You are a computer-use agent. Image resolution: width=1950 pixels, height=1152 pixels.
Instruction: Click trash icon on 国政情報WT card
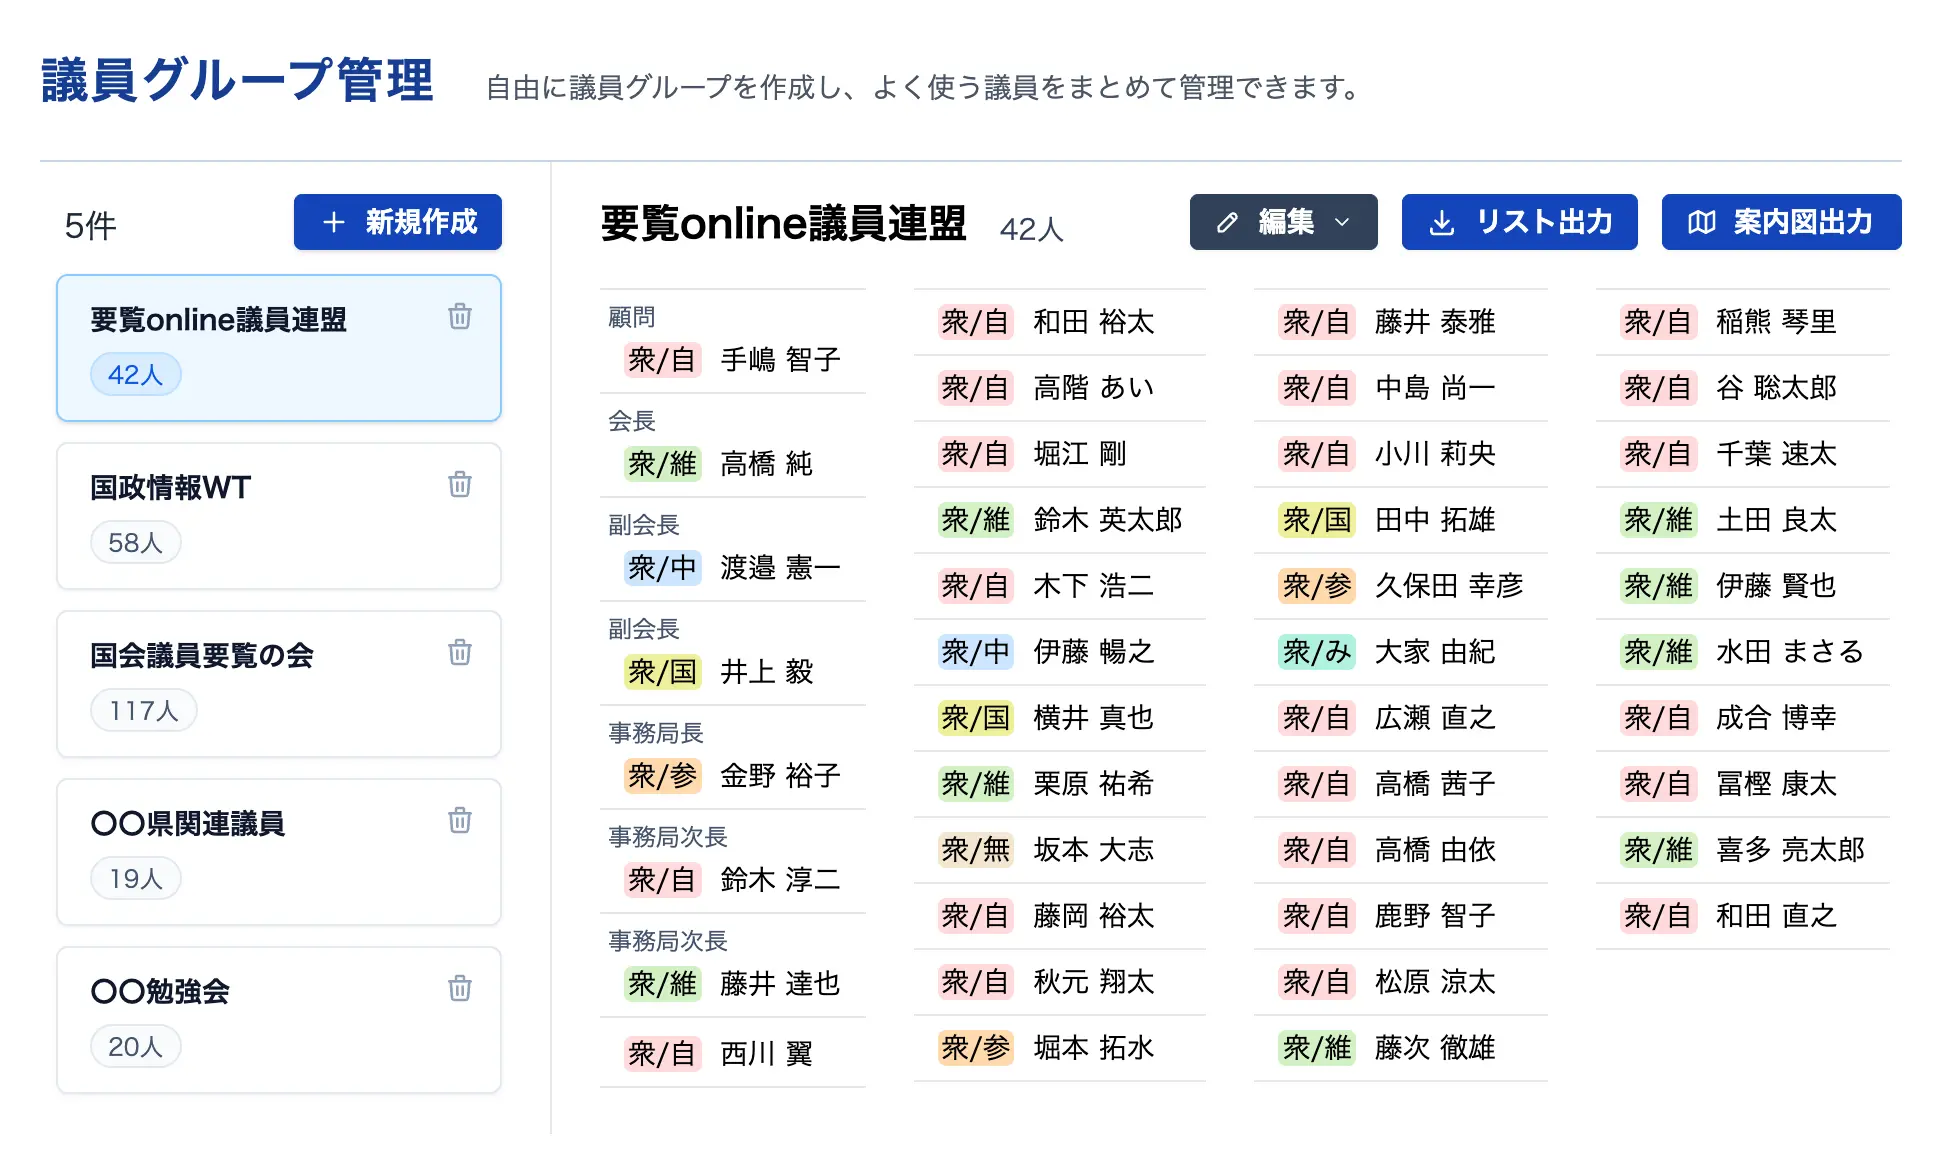click(459, 484)
